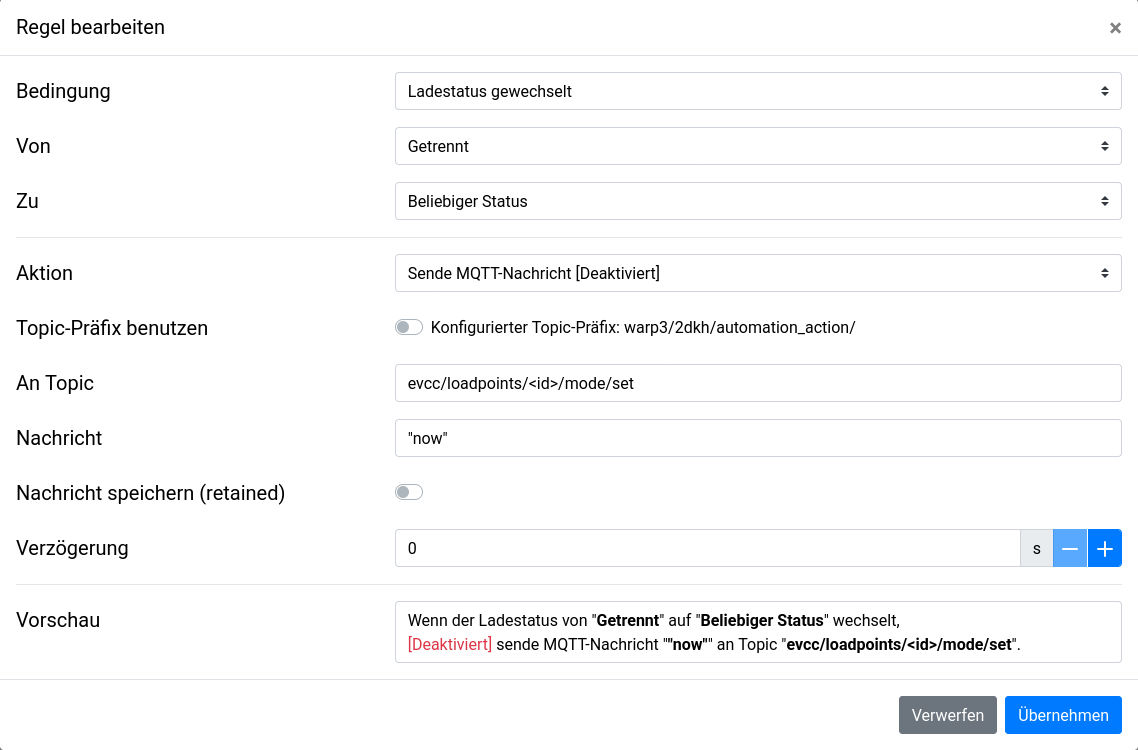Decrease the Verzögerung value with minus

tap(1070, 548)
